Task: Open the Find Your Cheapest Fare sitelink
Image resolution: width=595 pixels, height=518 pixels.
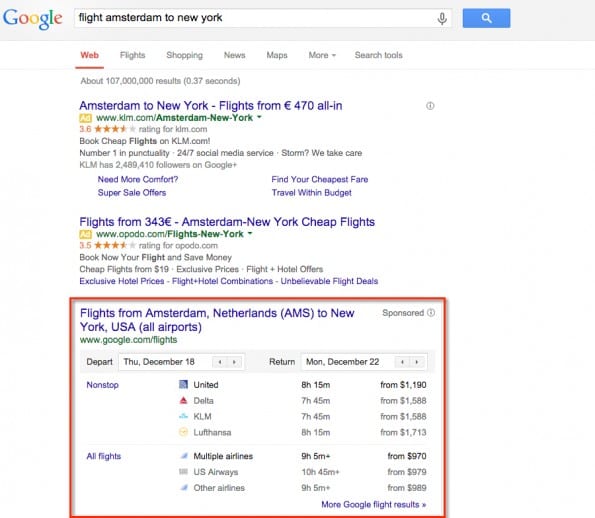Action: [x=320, y=179]
